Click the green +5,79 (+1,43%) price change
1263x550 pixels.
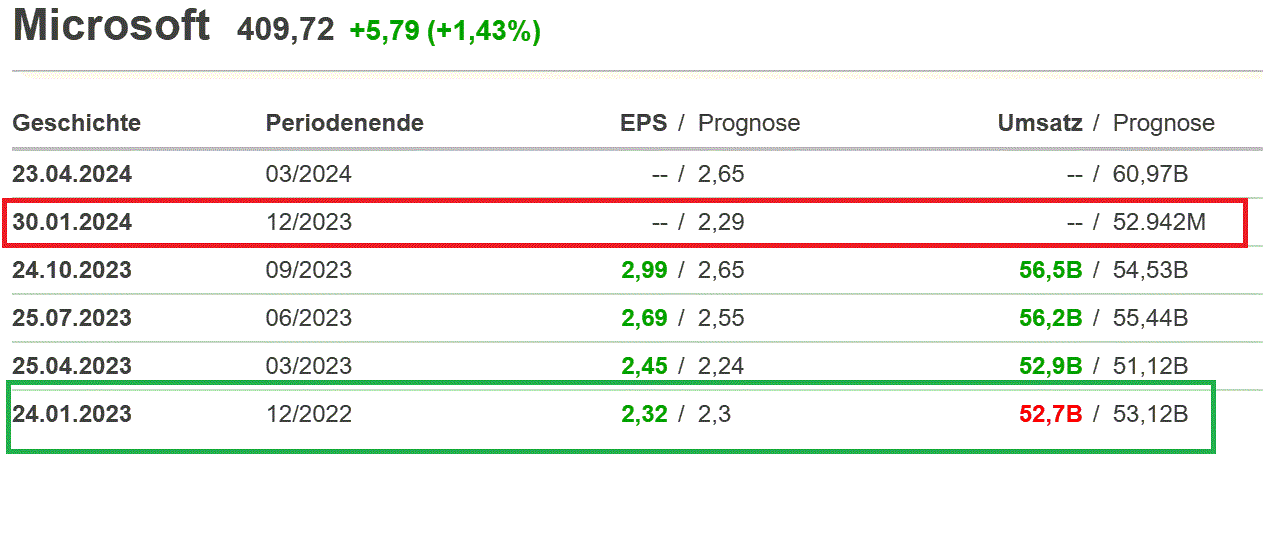coord(444,31)
